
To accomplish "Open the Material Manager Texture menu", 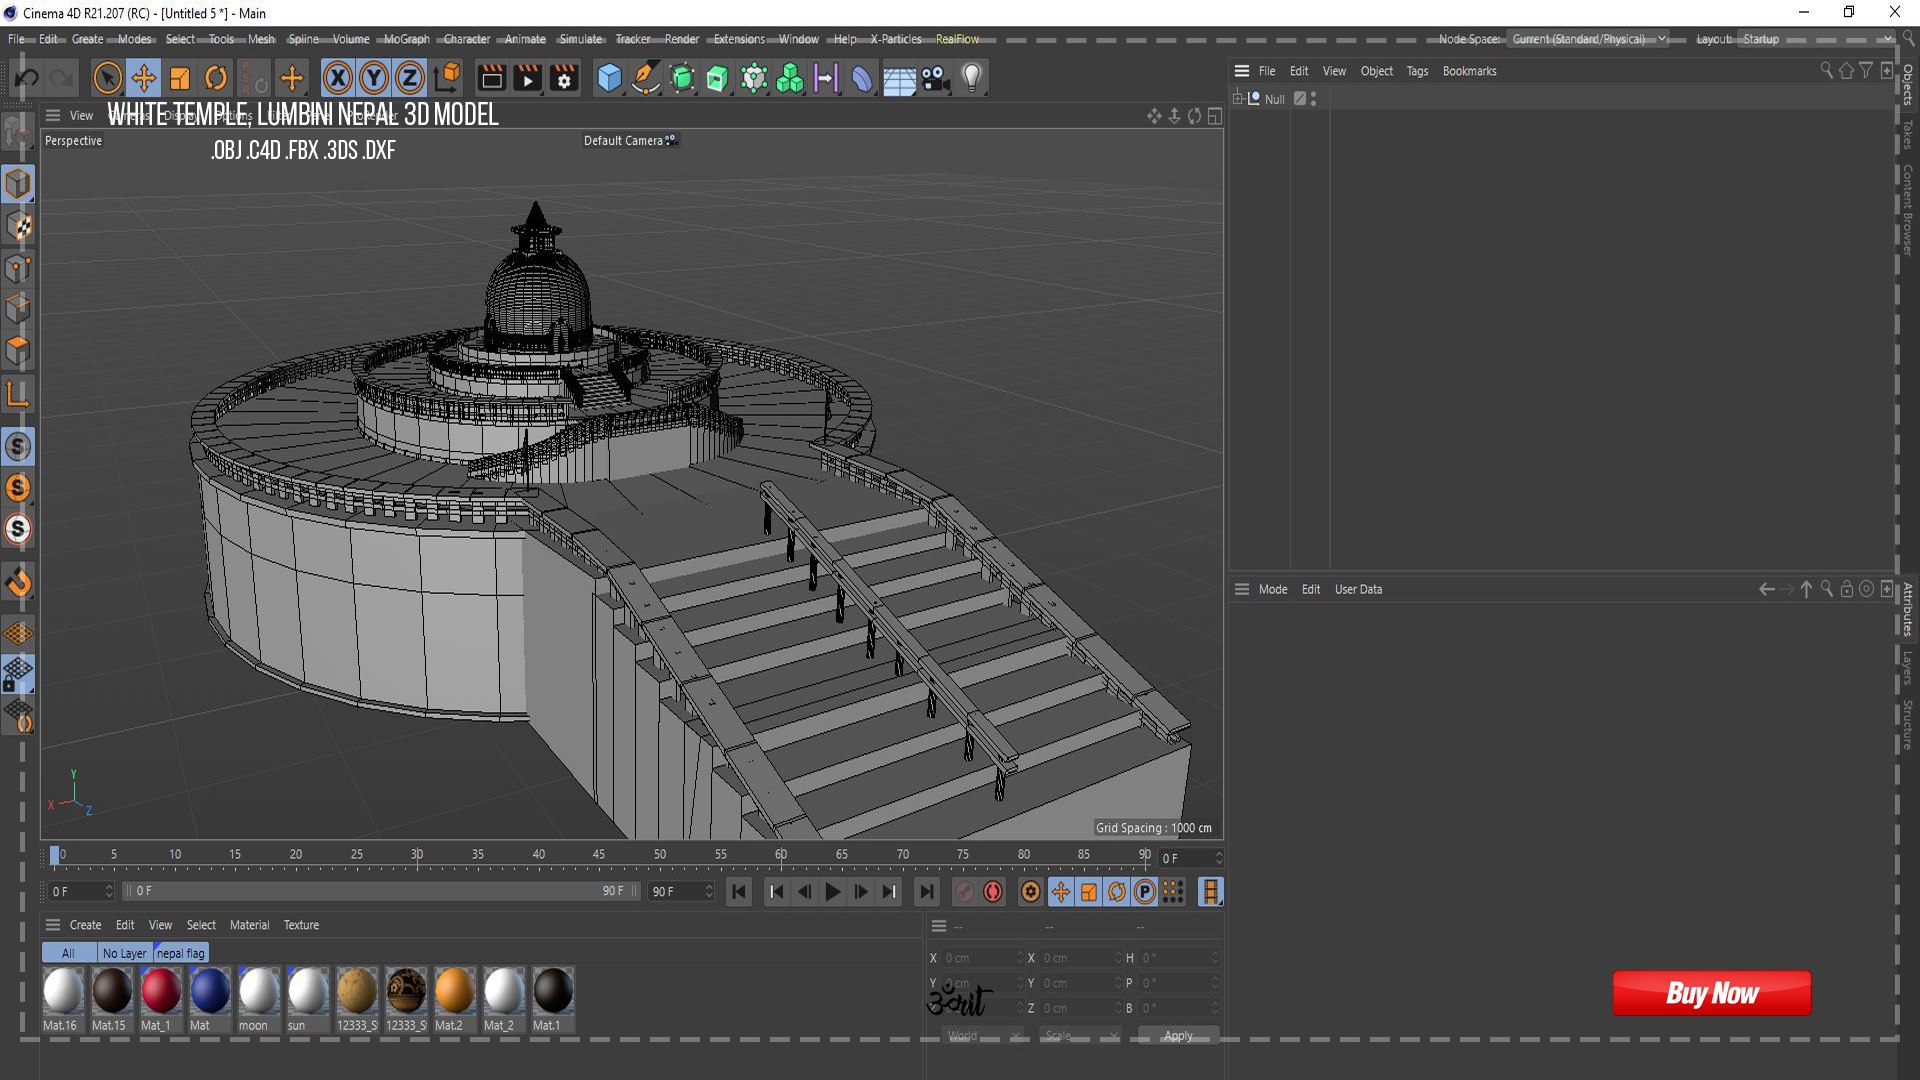I will click(301, 925).
